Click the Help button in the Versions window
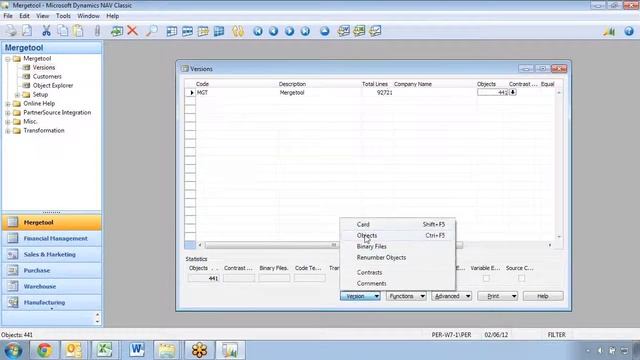Image resolution: width=640 pixels, height=360 pixels. [543, 296]
